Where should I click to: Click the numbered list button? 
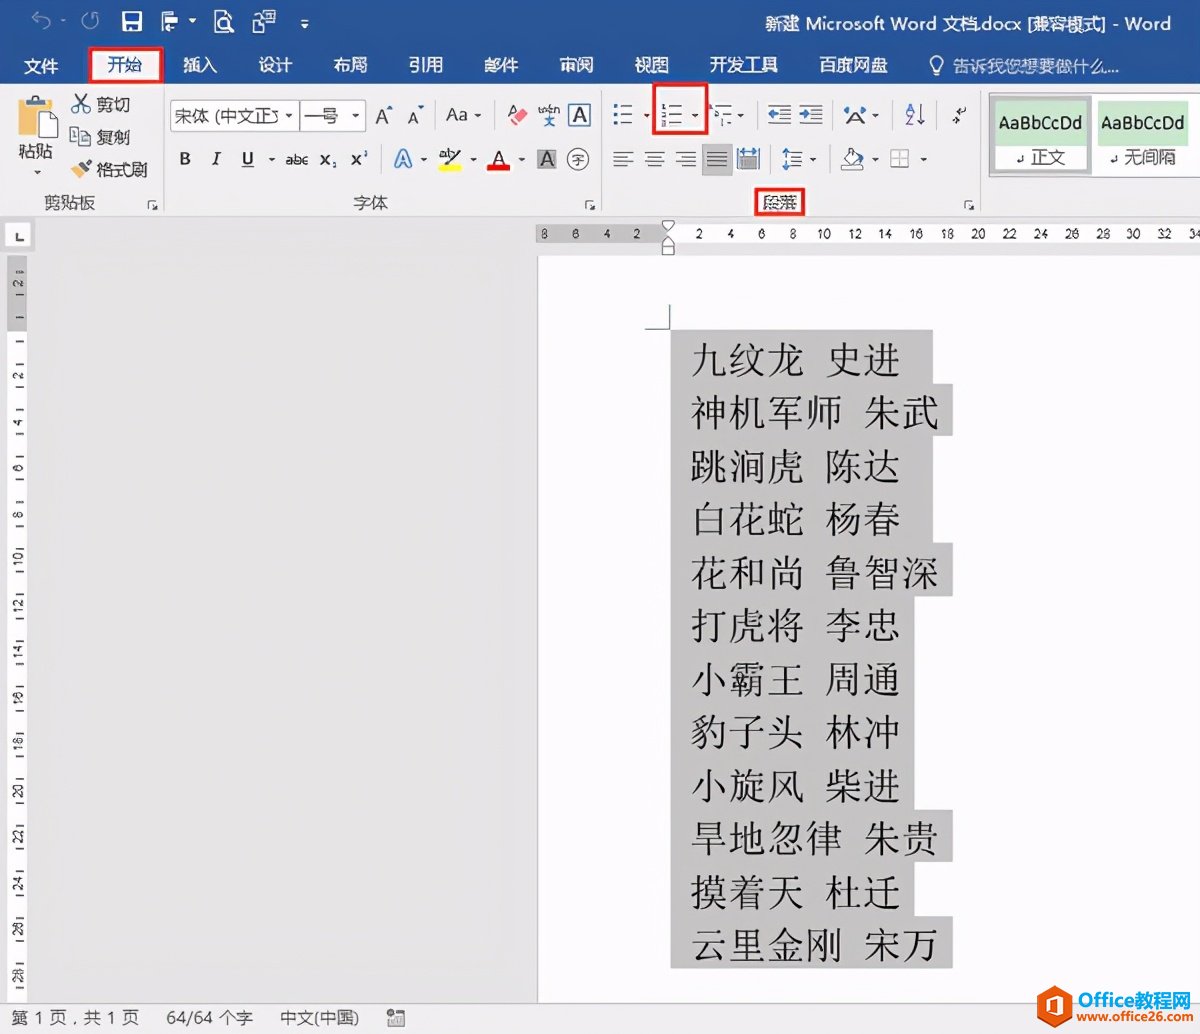672,115
